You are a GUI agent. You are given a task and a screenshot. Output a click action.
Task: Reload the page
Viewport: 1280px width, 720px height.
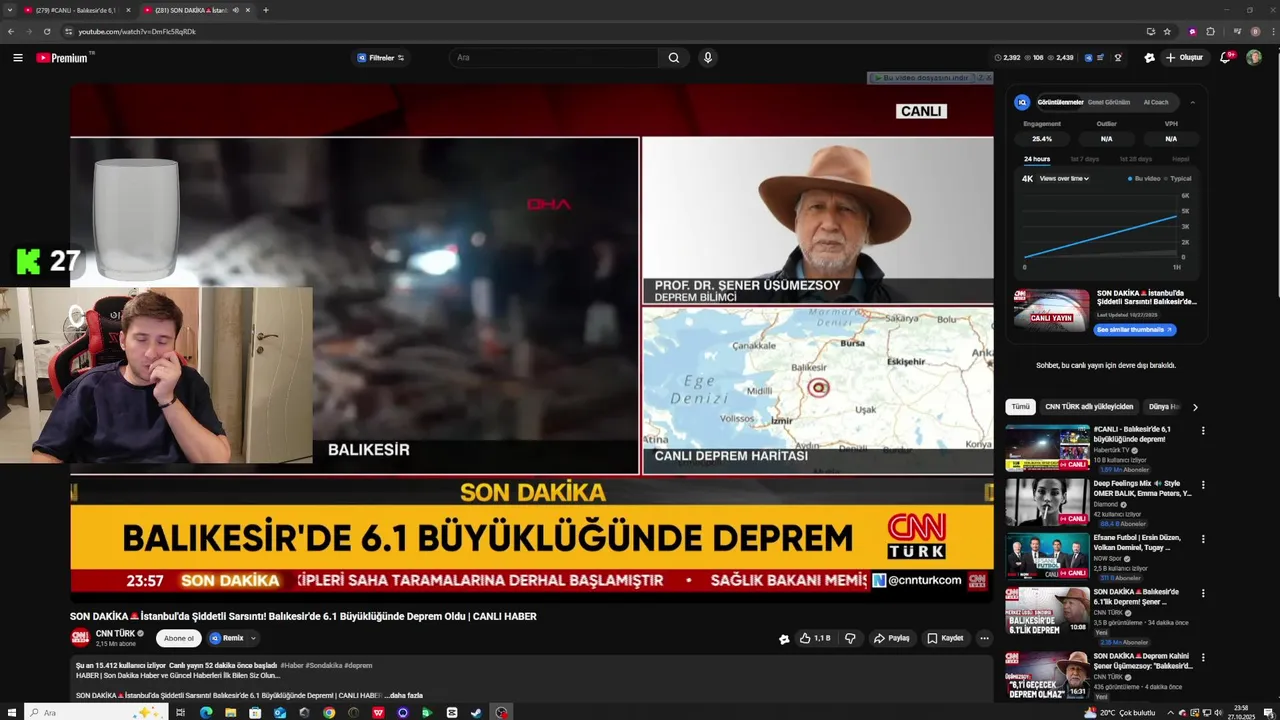(46, 31)
